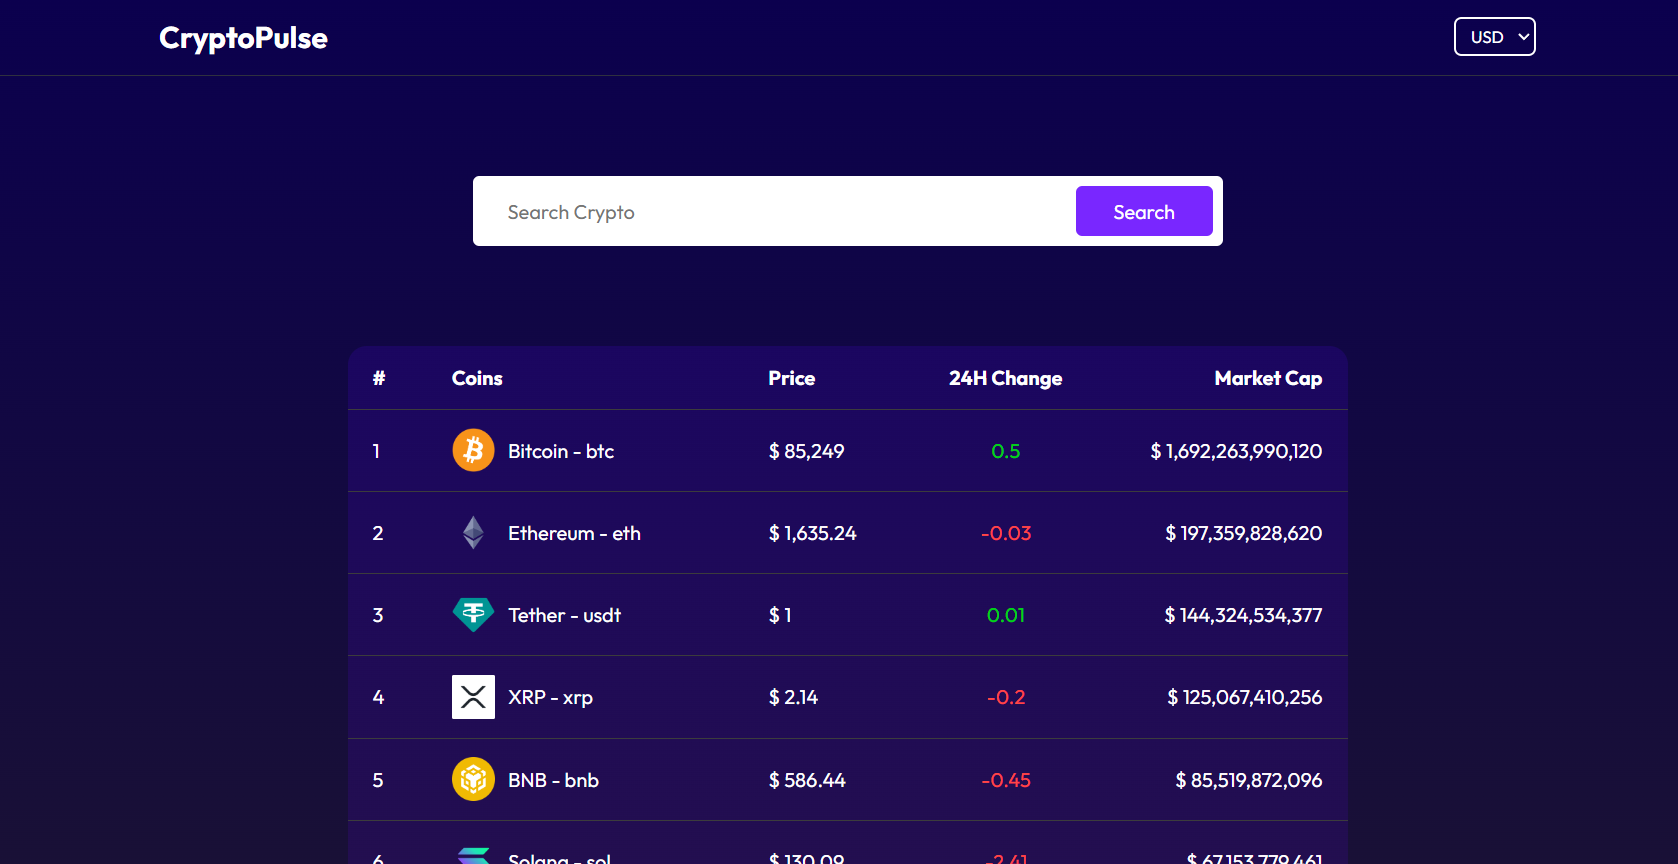
Task: Click the purple Search button
Action: [x=1144, y=211]
